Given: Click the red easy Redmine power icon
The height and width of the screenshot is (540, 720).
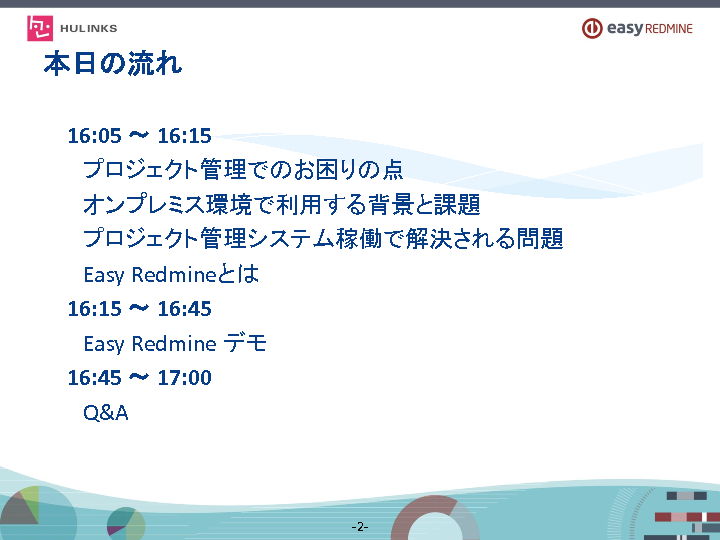Looking at the screenshot, I should coord(592,28).
